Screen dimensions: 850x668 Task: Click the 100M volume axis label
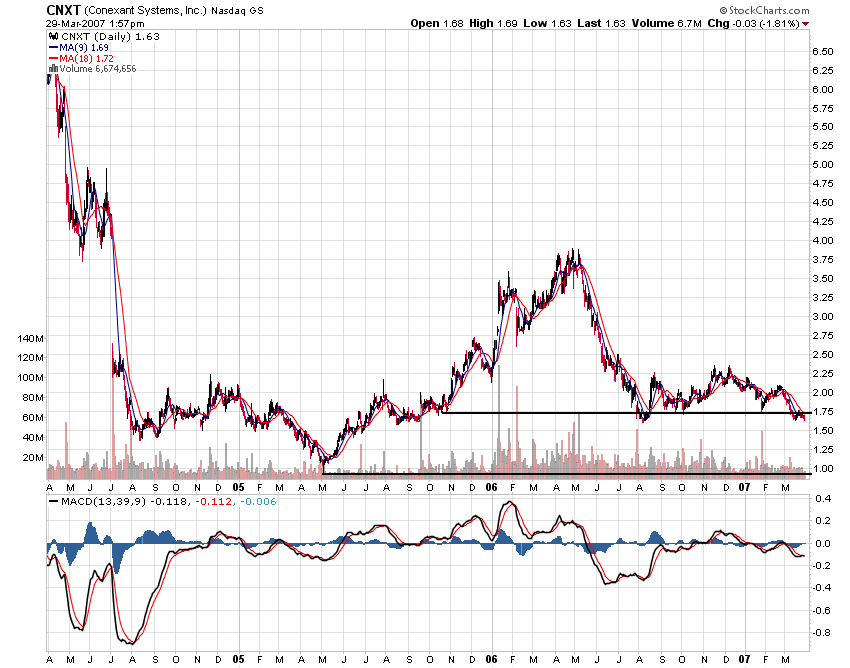click(30, 377)
